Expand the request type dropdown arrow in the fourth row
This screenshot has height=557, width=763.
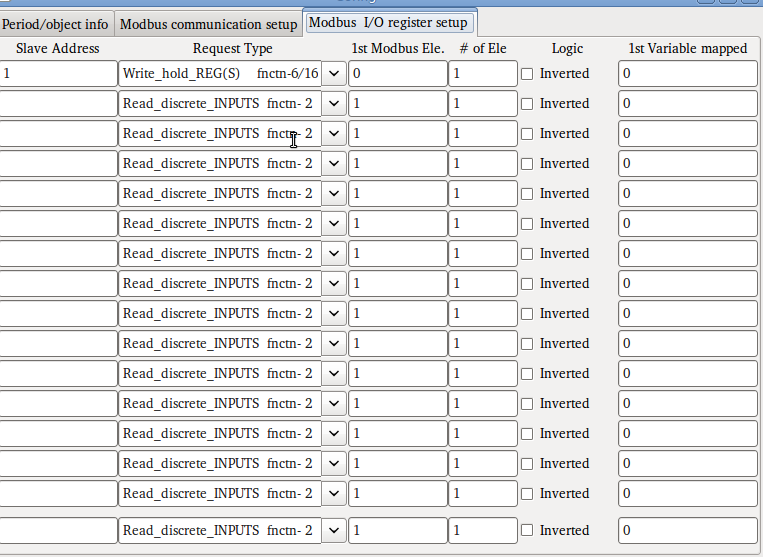[334, 163]
